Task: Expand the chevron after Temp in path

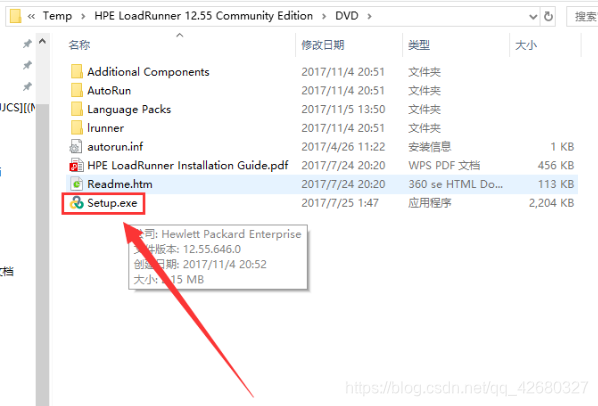Action: (83, 16)
